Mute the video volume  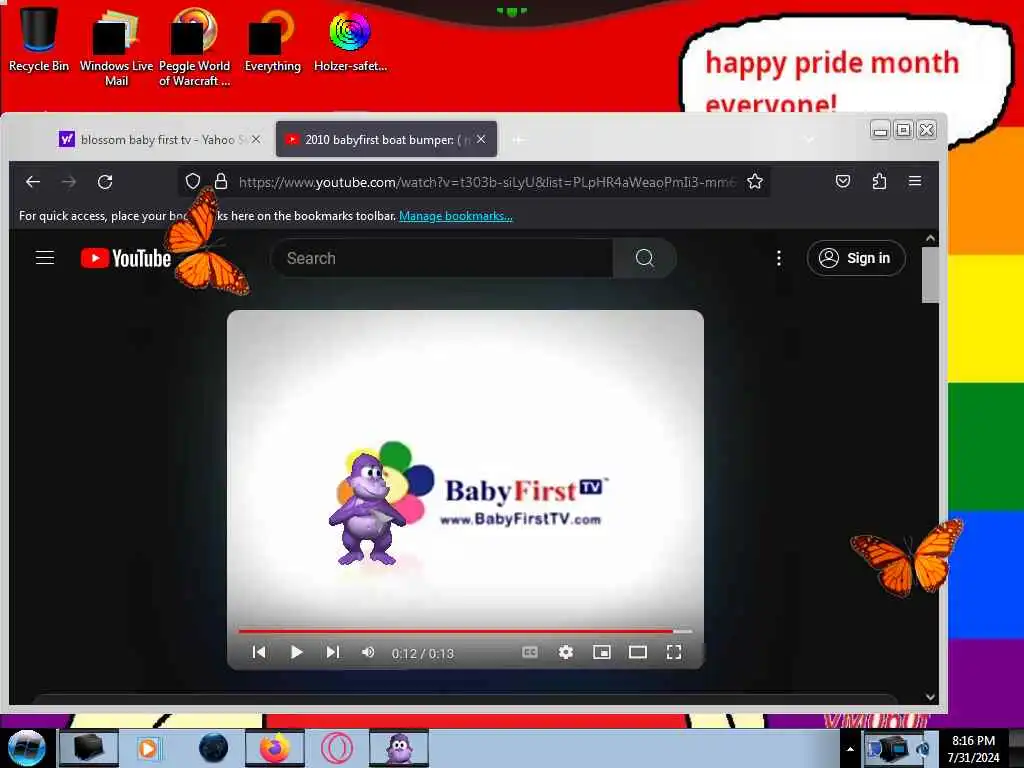368,652
